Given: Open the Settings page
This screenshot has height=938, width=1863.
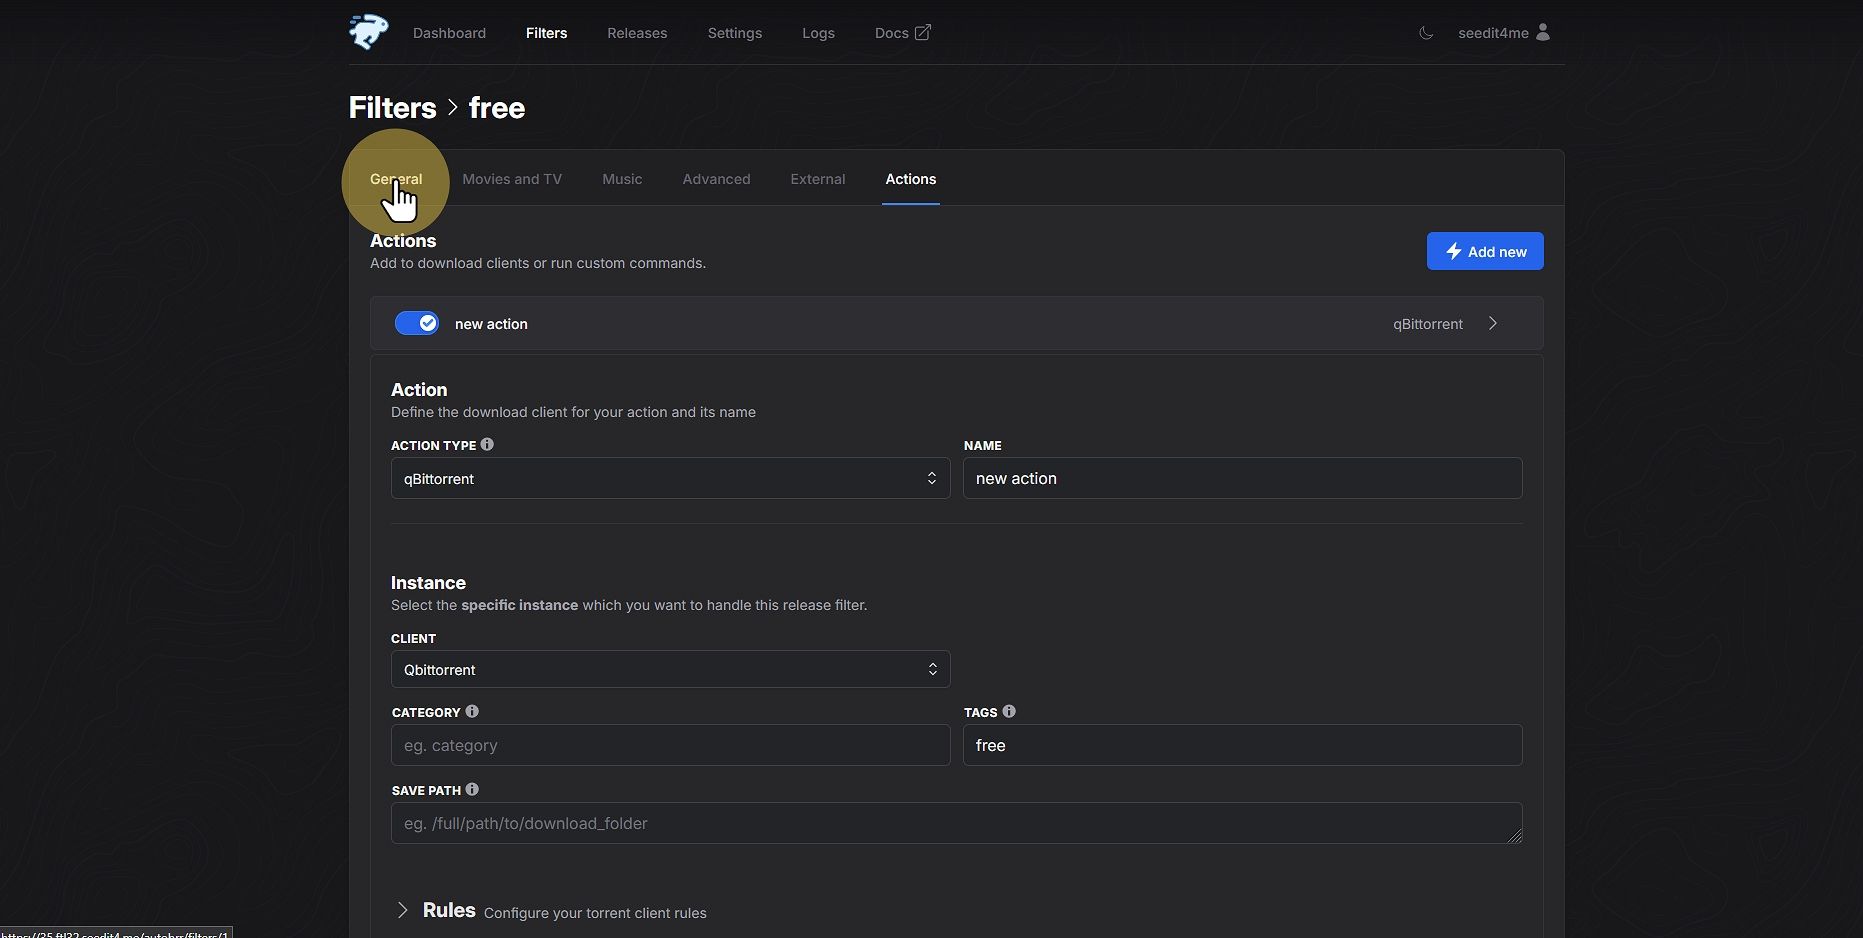Looking at the screenshot, I should click(734, 33).
